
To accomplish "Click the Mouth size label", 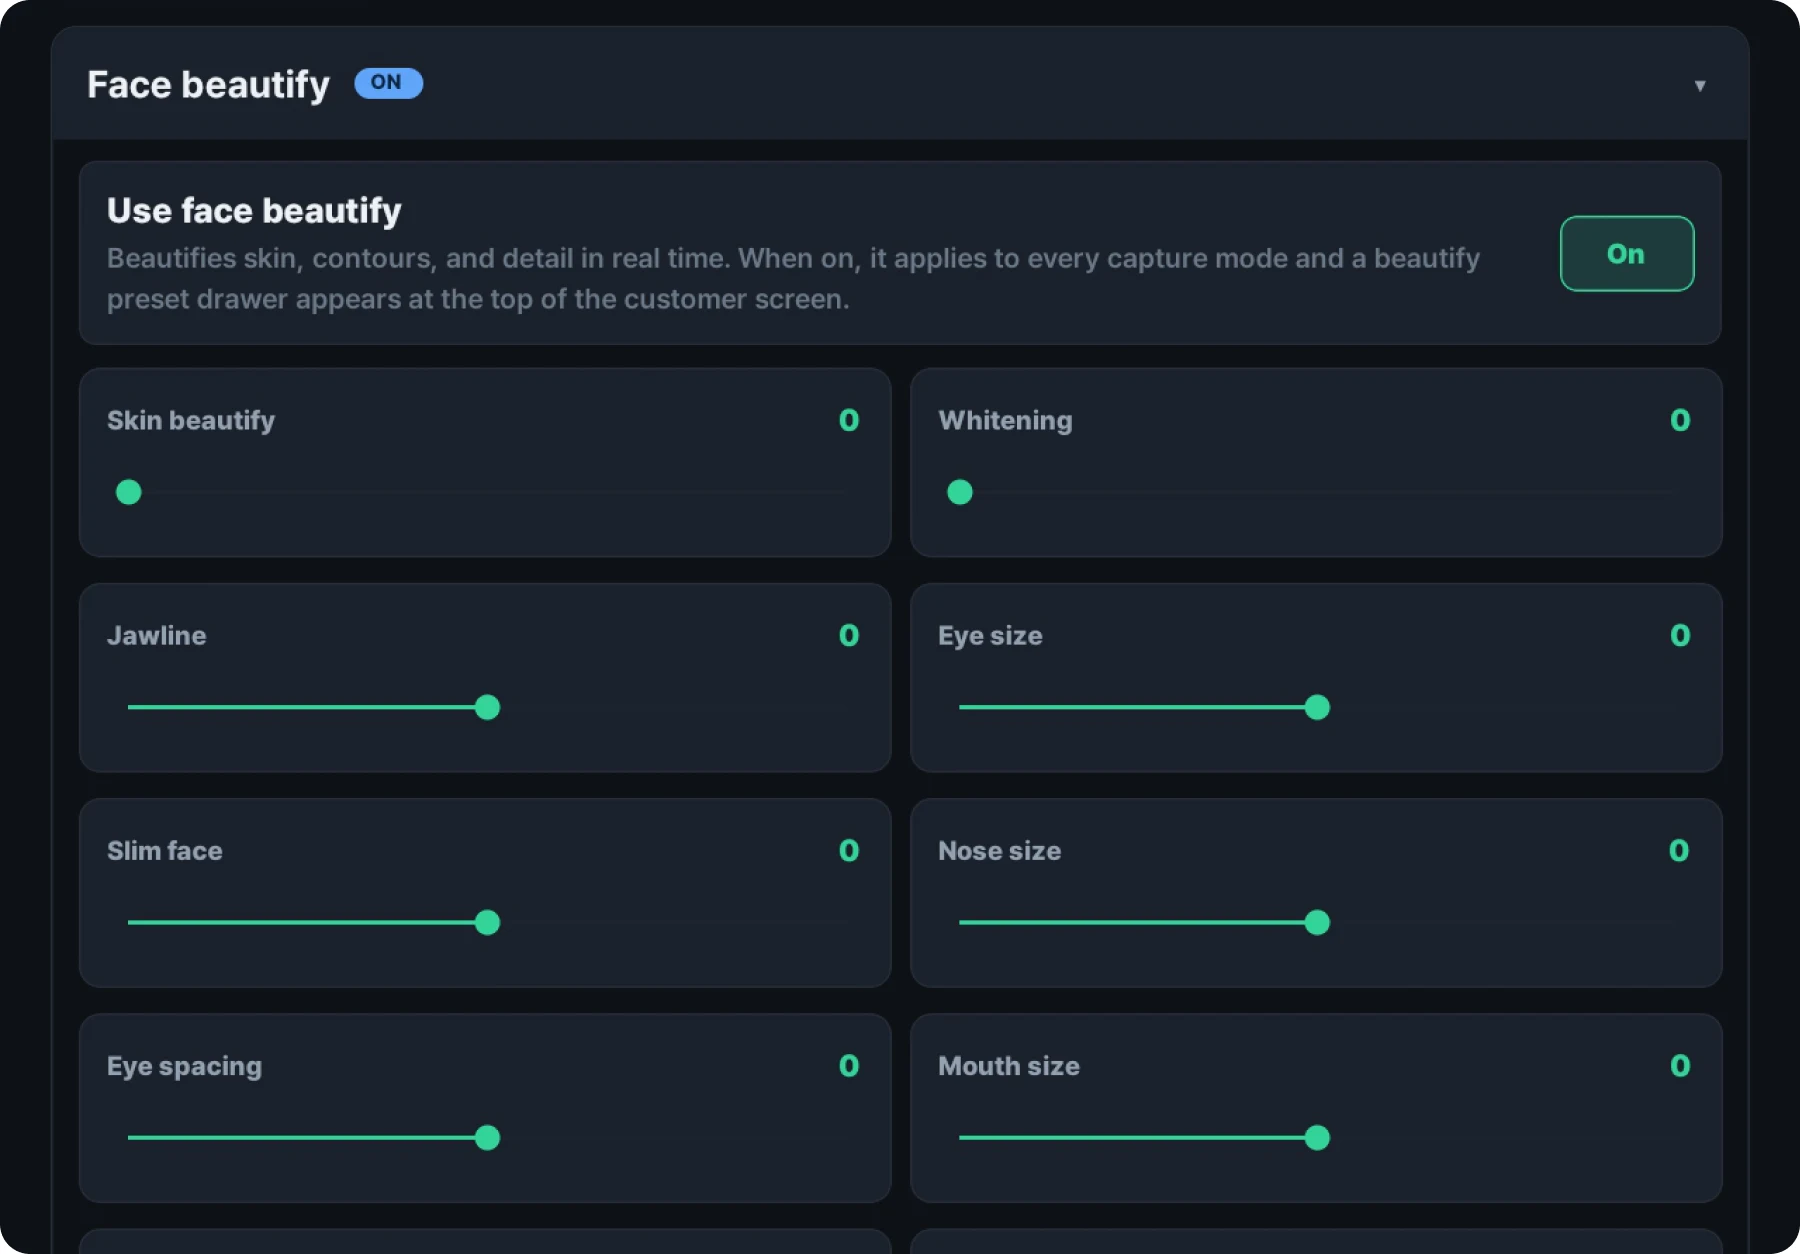I will point(1009,1066).
